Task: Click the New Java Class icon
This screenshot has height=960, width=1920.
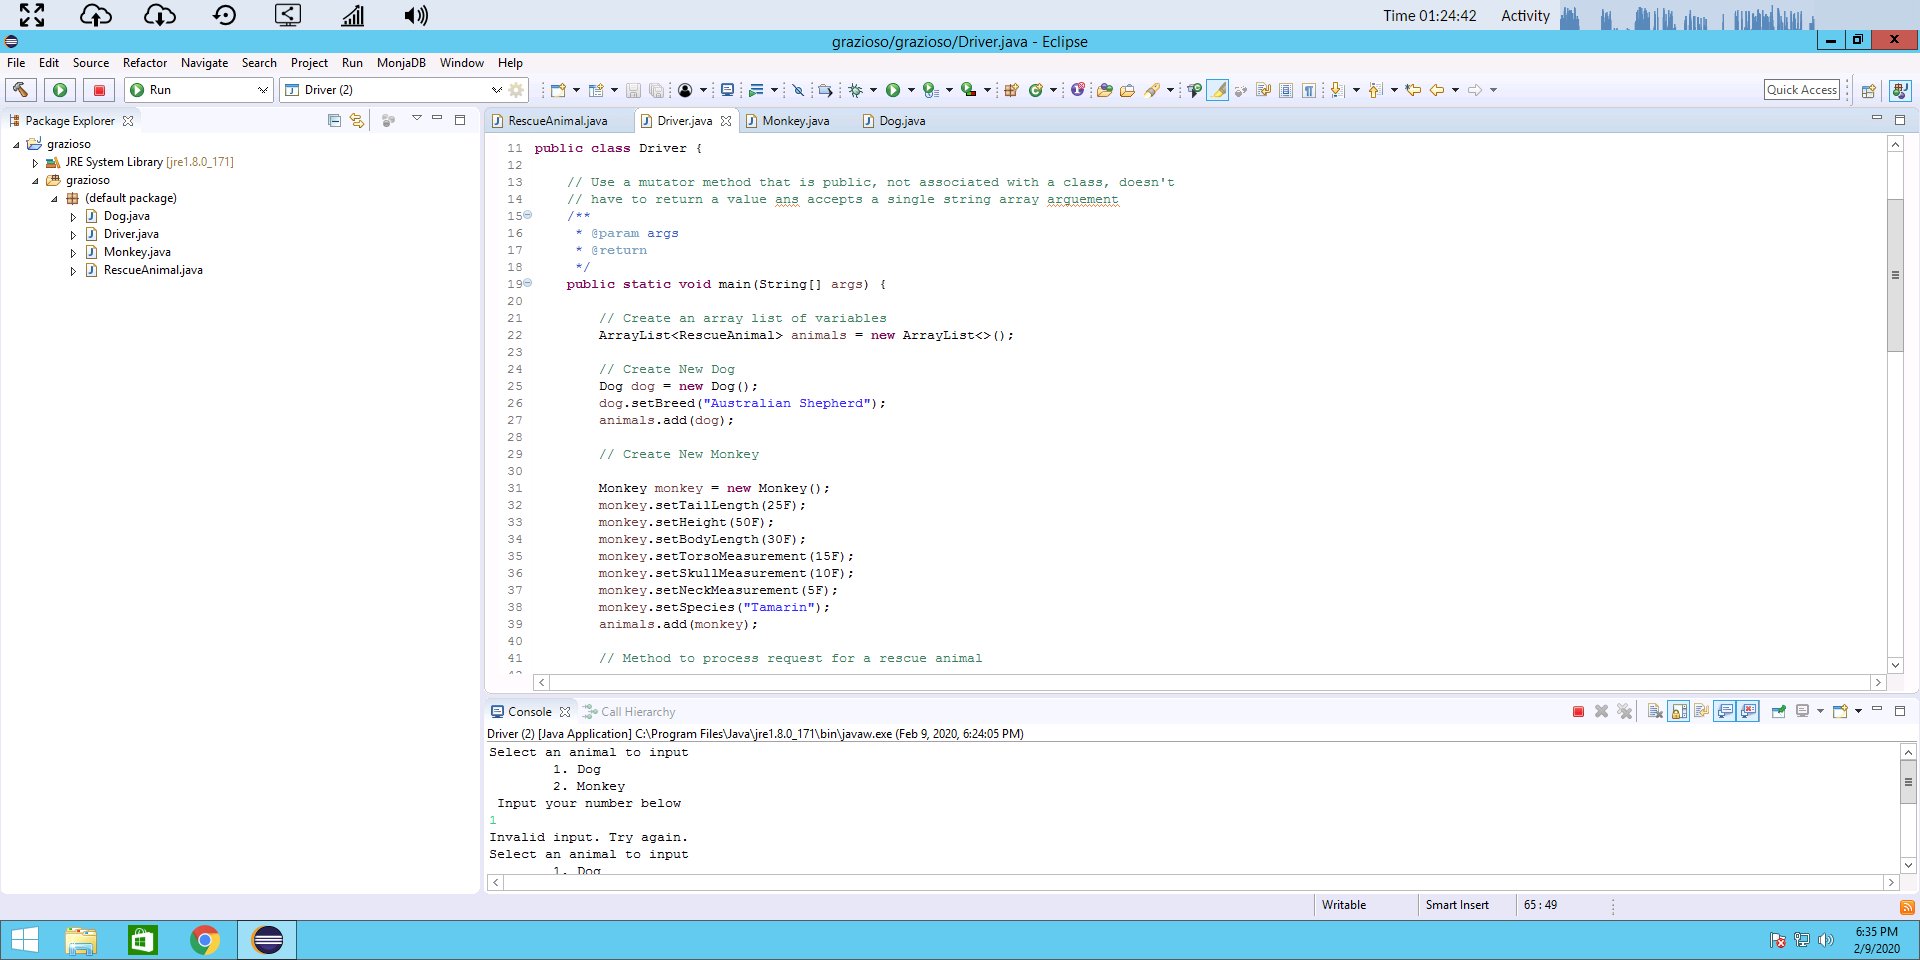Action: [x=1036, y=90]
